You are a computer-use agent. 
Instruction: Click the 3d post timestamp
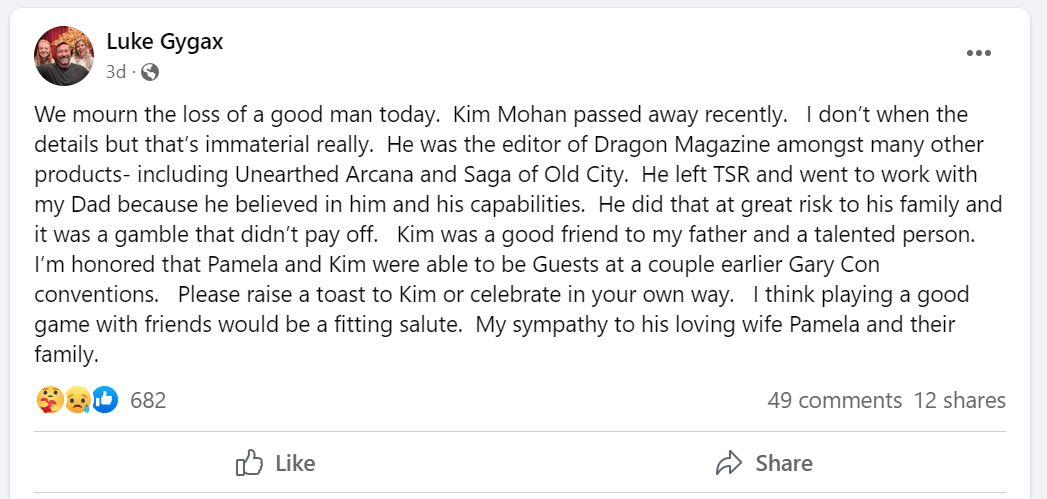[x=116, y=72]
